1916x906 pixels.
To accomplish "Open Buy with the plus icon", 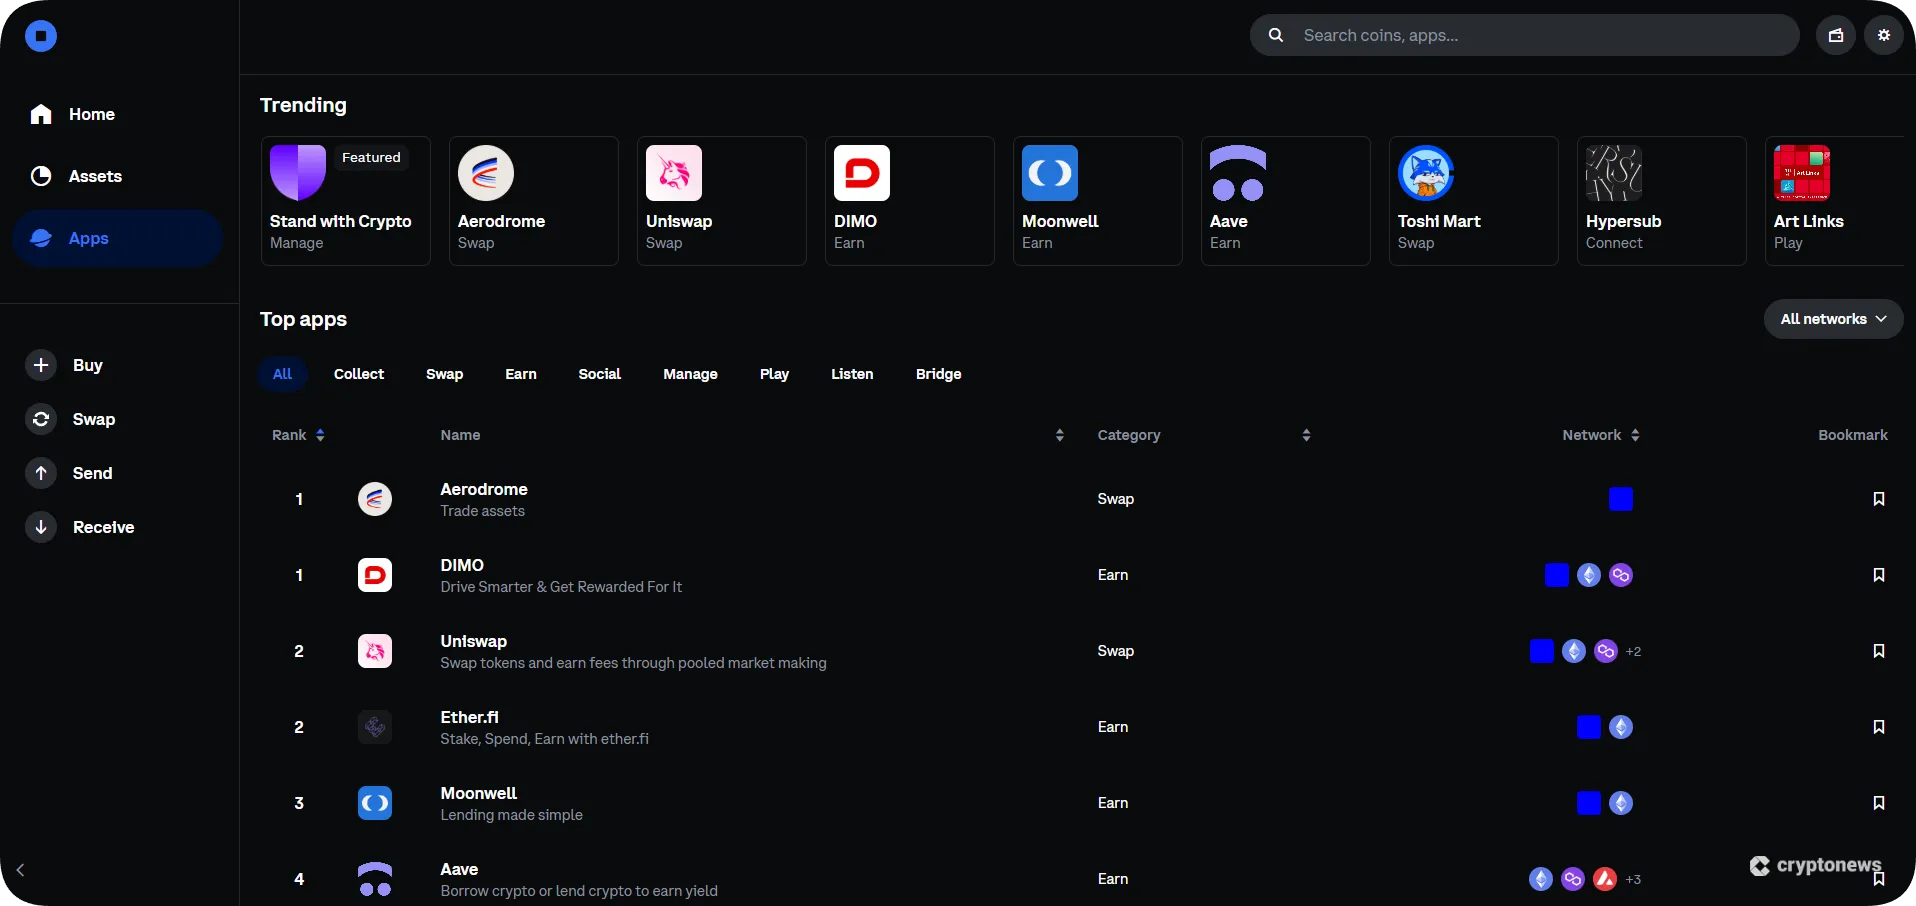I will pyautogui.click(x=41, y=365).
